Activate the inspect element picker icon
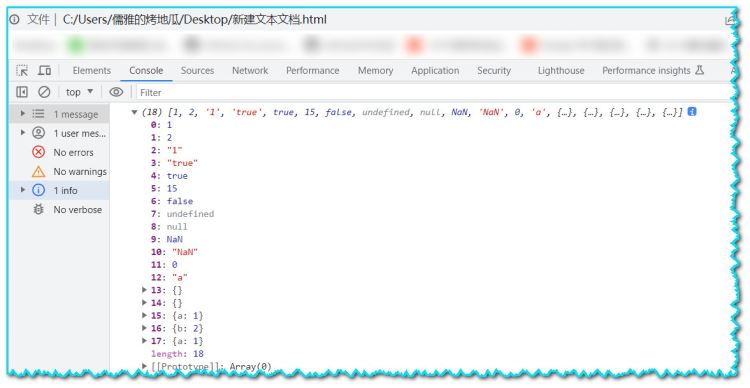 [x=22, y=70]
